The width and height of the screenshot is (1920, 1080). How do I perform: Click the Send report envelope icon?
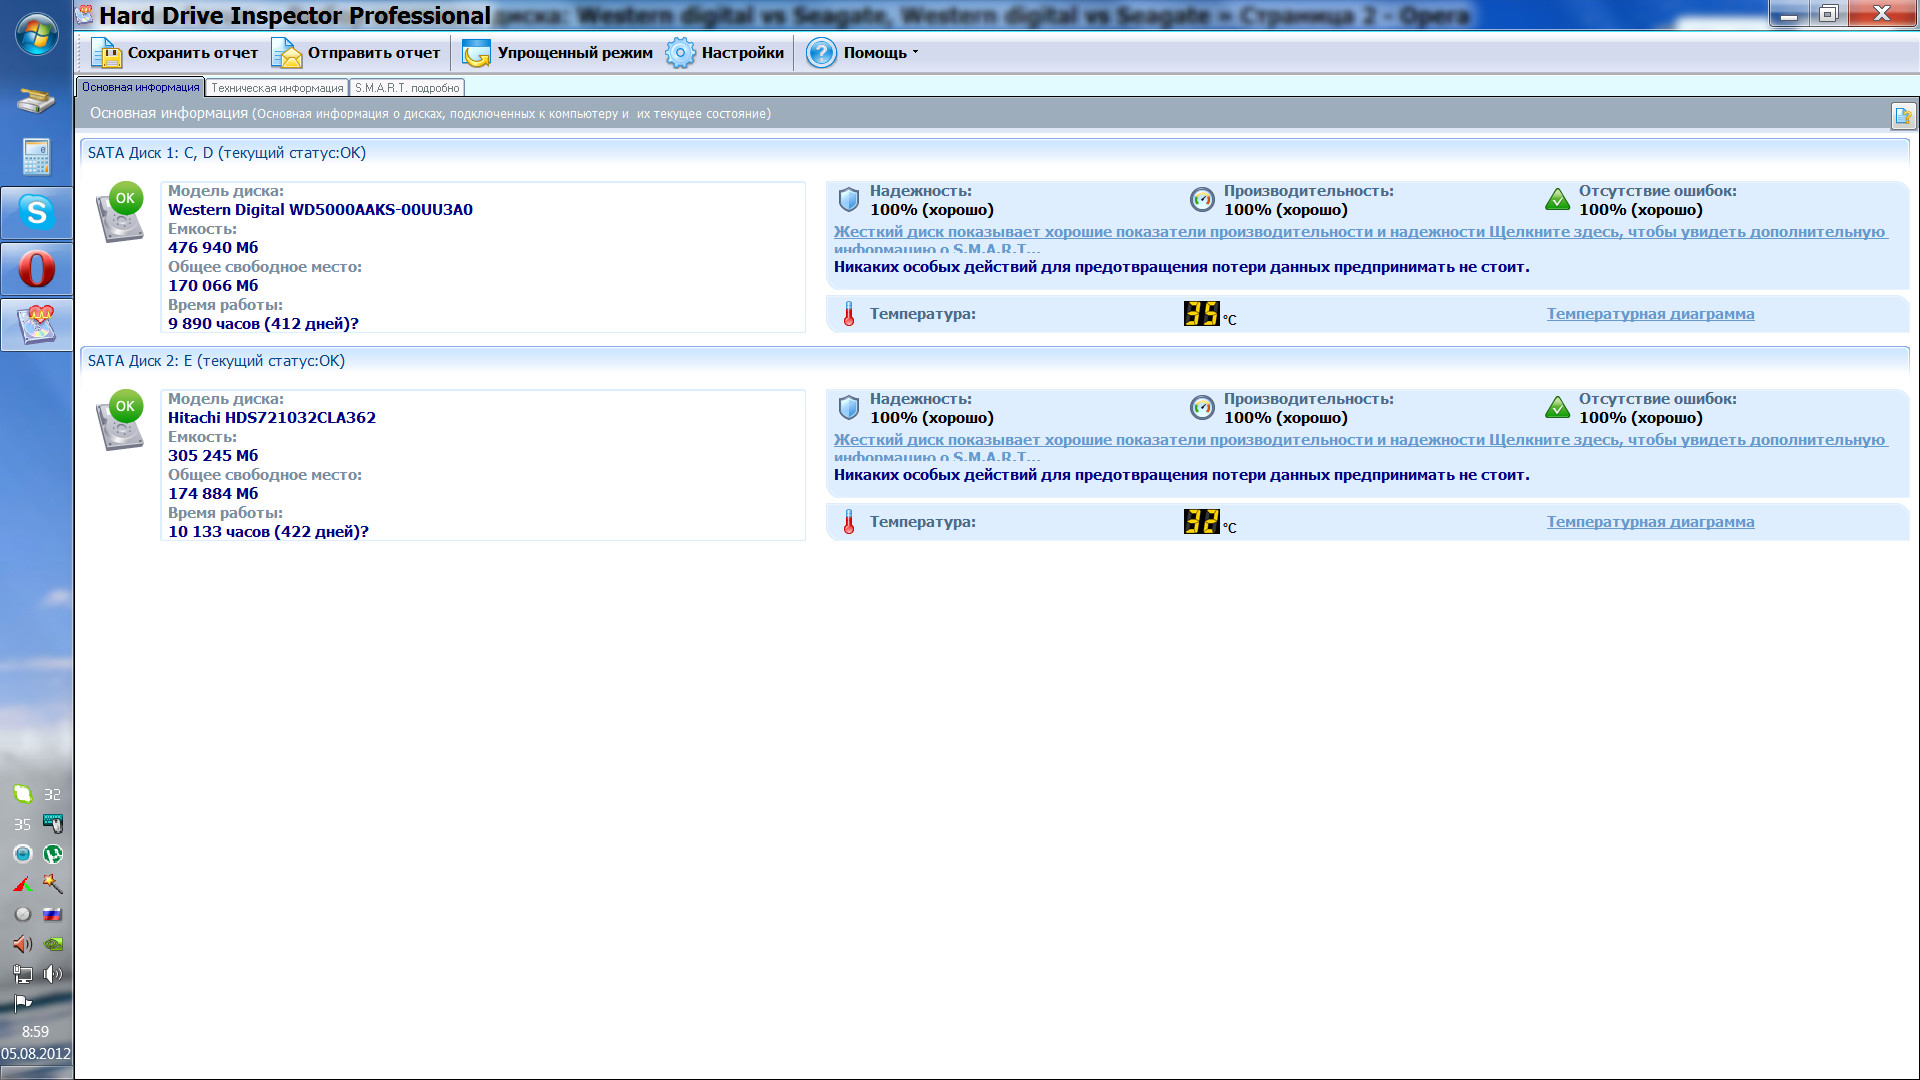pyautogui.click(x=286, y=53)
